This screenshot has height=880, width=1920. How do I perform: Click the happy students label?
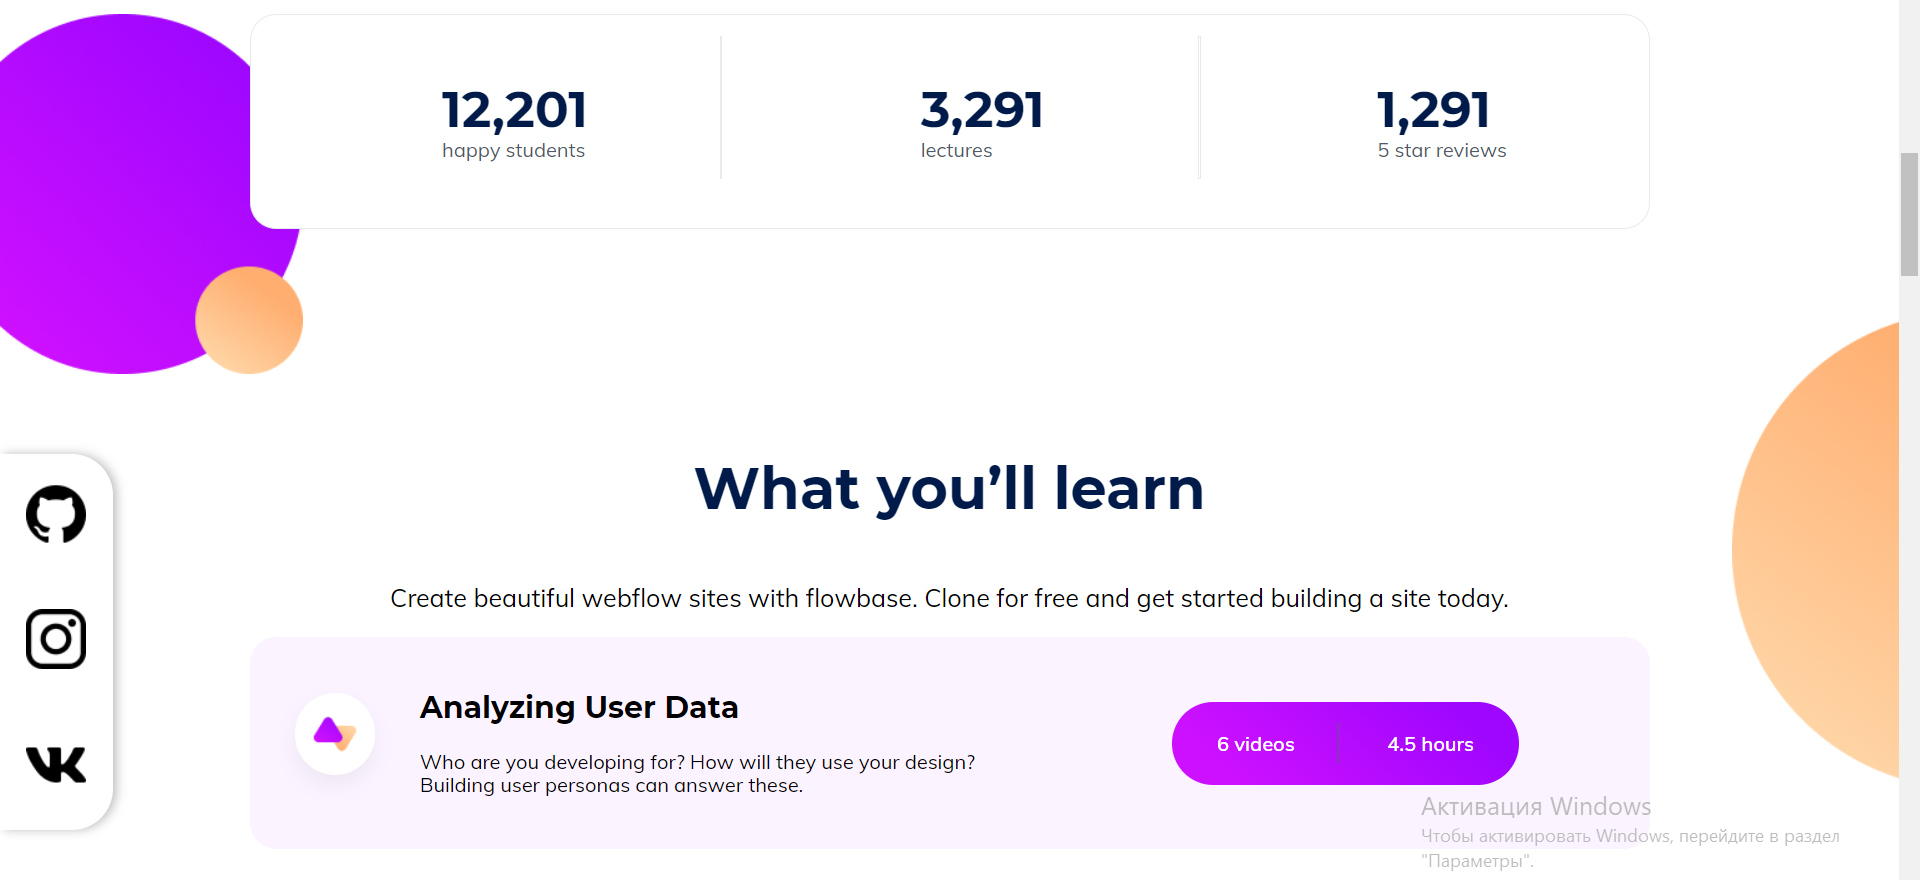click(x=514, y=151)
